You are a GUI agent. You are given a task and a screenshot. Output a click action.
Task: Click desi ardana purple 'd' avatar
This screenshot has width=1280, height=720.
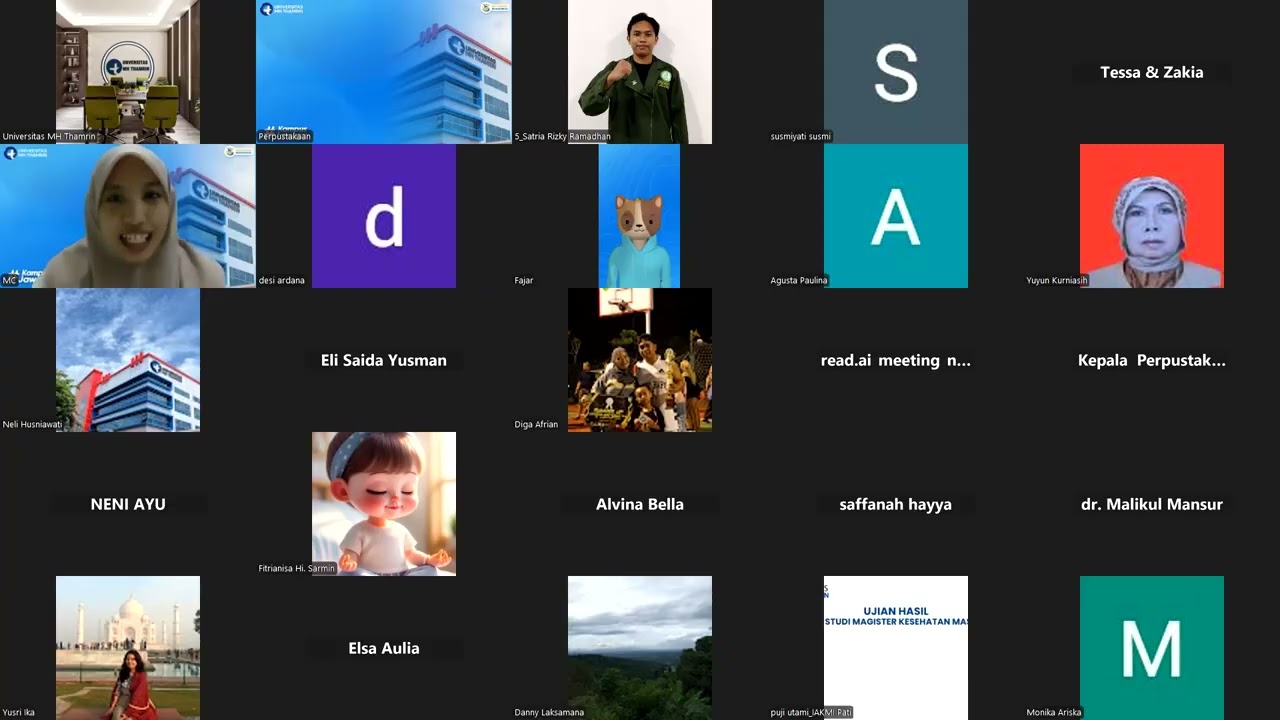pos(384,216)
